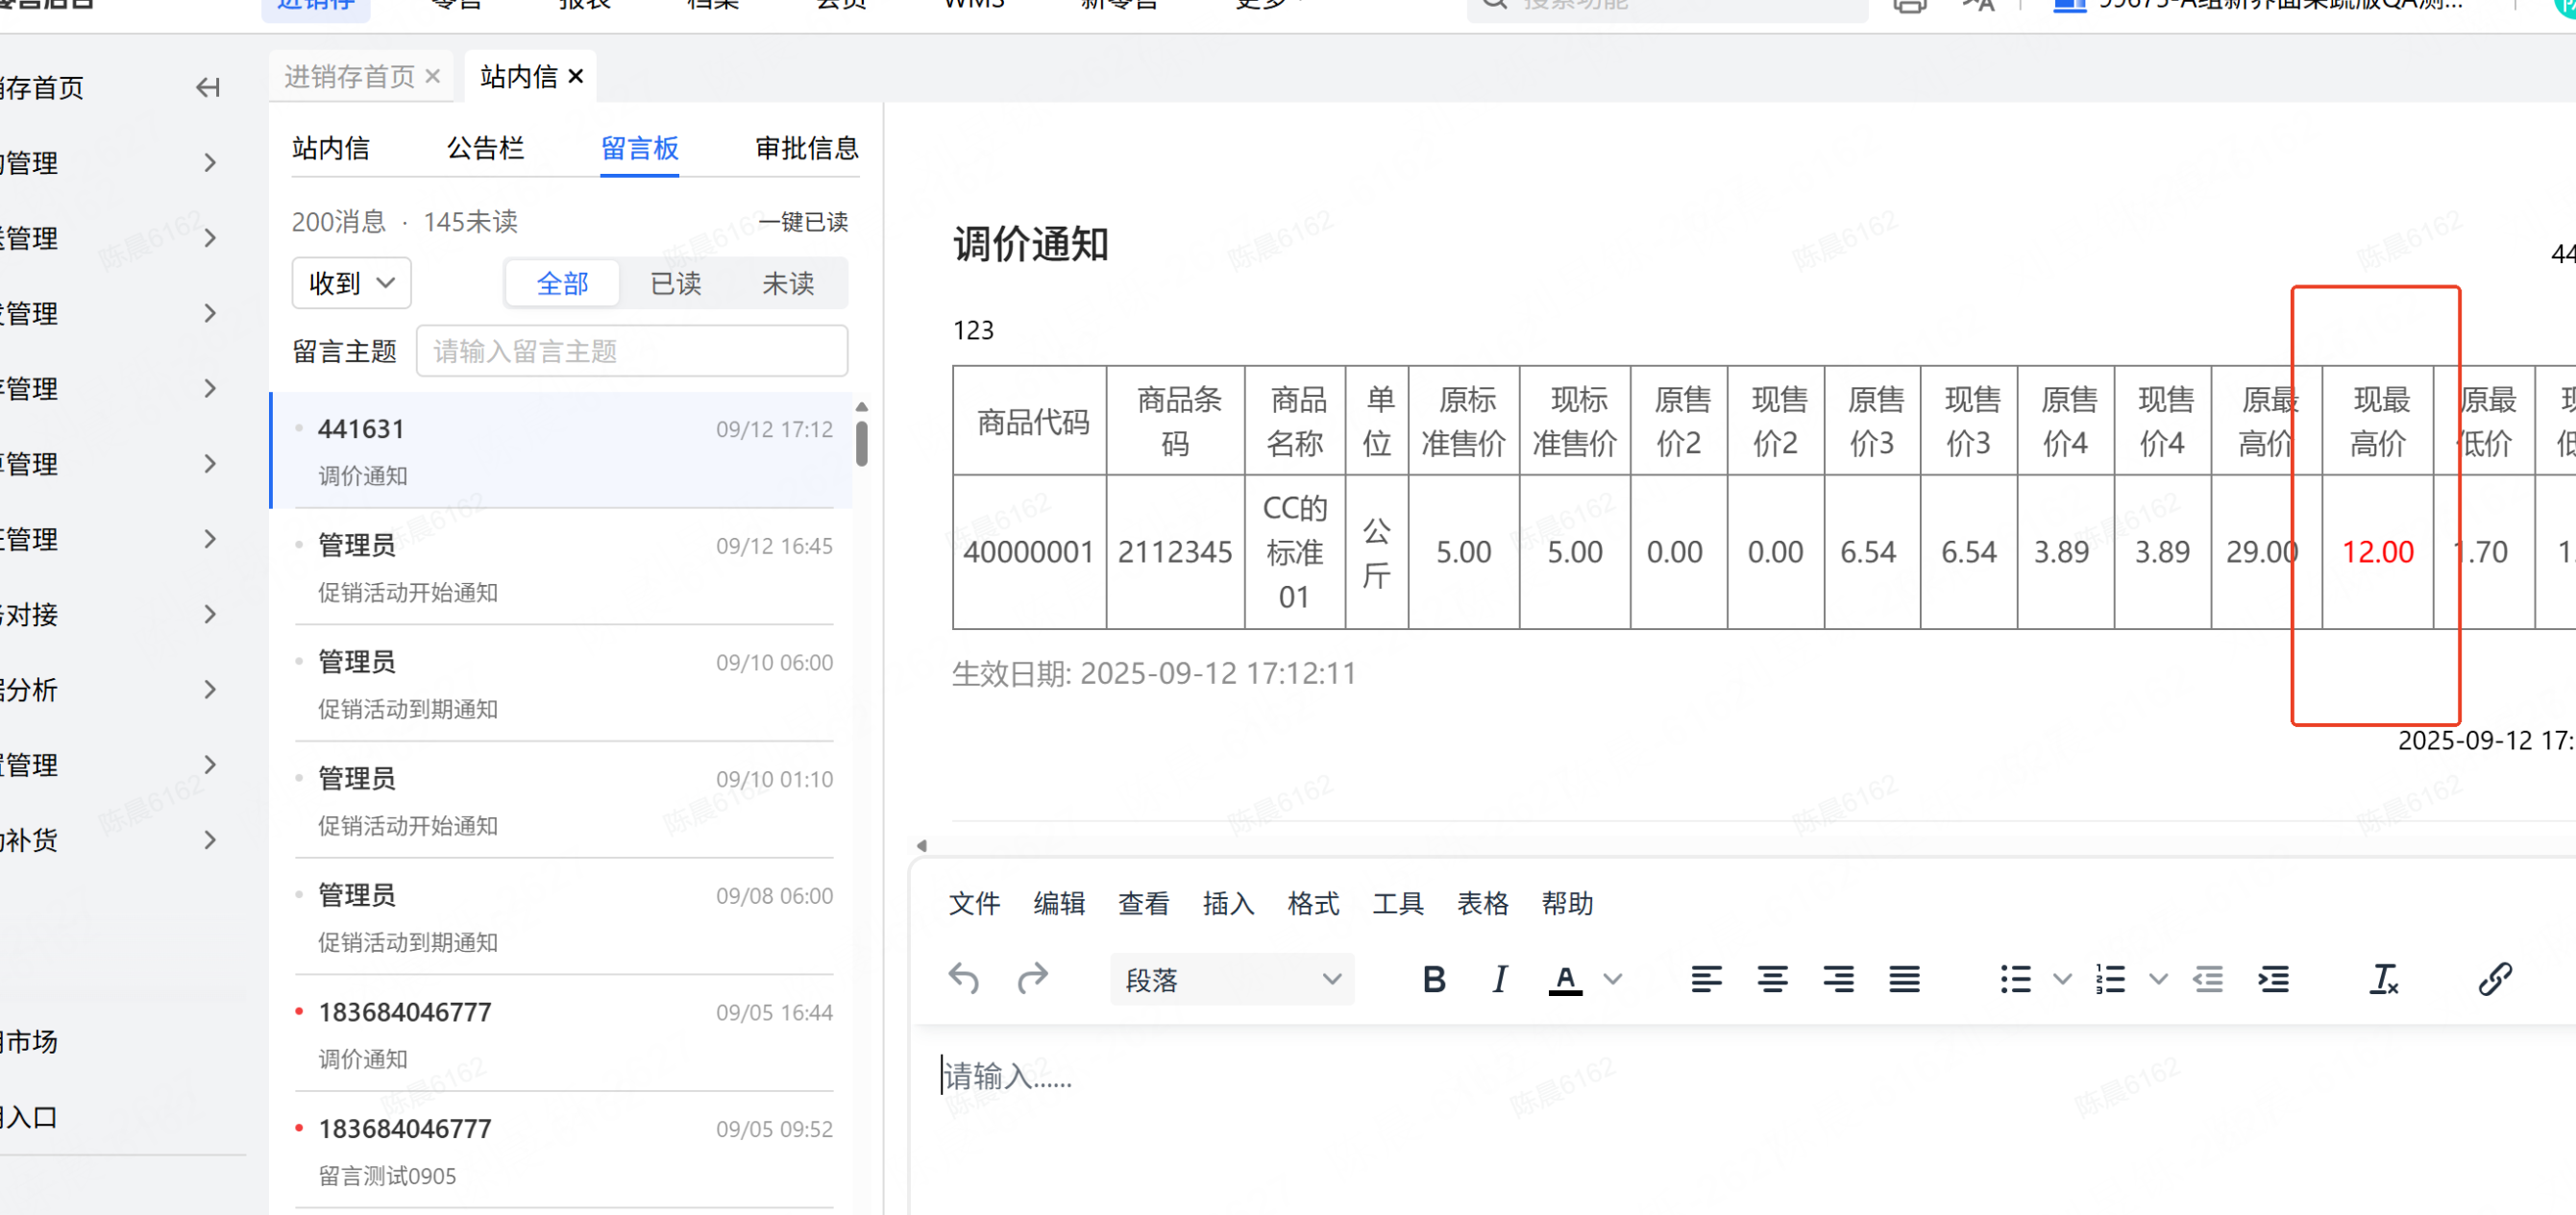Open text color picker arrow
Screen dimensions: 2576x1215
pos(1612,979)
